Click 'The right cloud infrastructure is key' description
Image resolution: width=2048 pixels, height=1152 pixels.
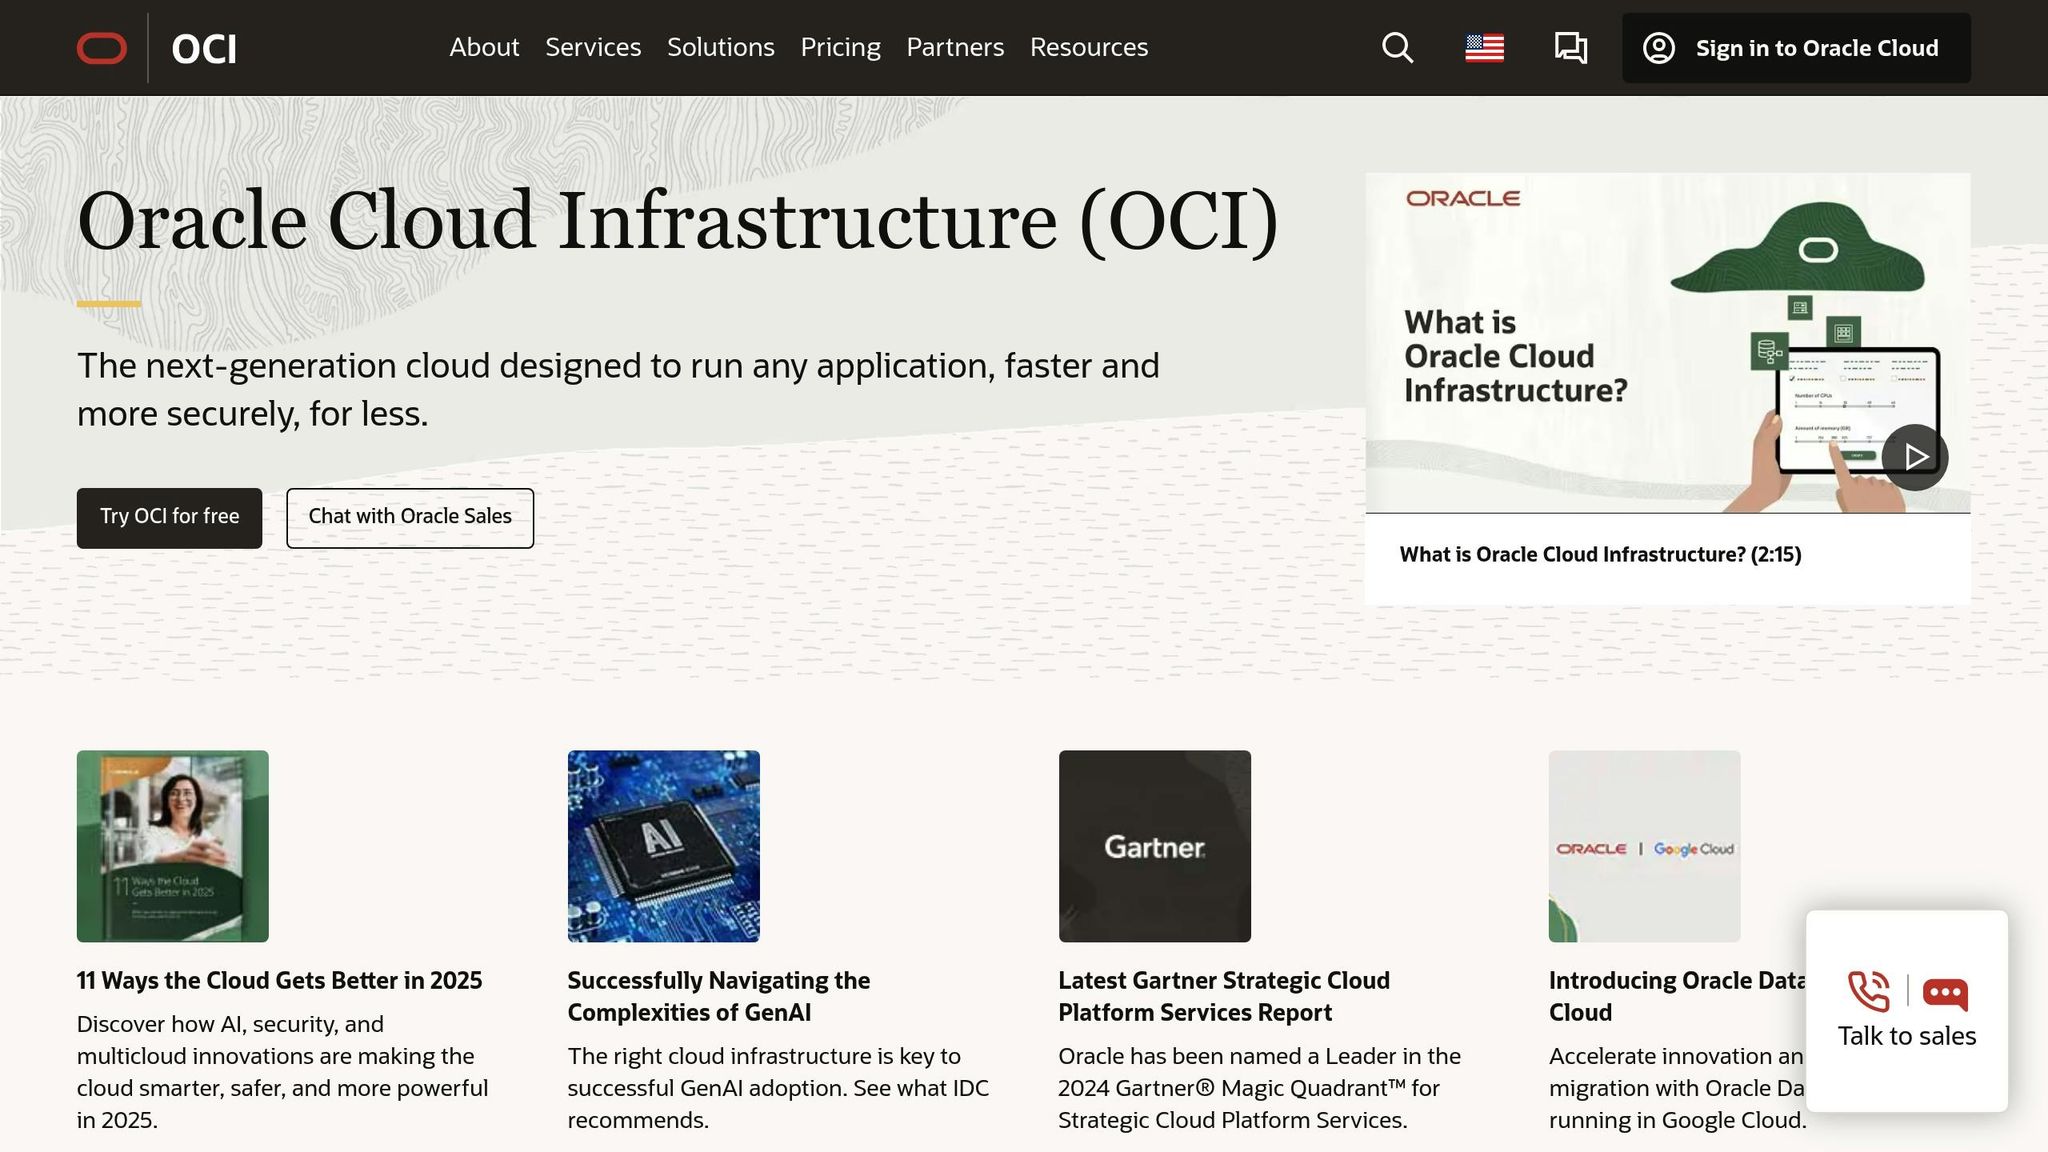click(778, 1088)
